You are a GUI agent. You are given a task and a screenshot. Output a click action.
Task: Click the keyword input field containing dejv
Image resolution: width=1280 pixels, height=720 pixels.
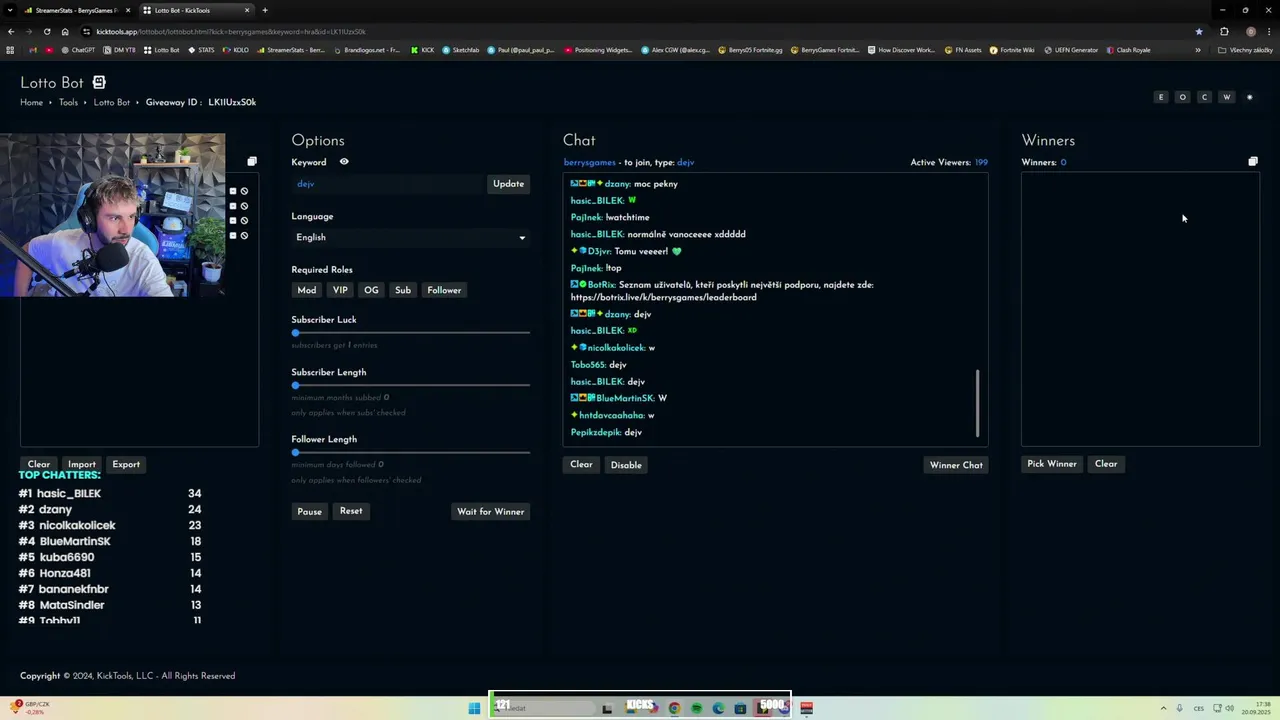point(388,184)
